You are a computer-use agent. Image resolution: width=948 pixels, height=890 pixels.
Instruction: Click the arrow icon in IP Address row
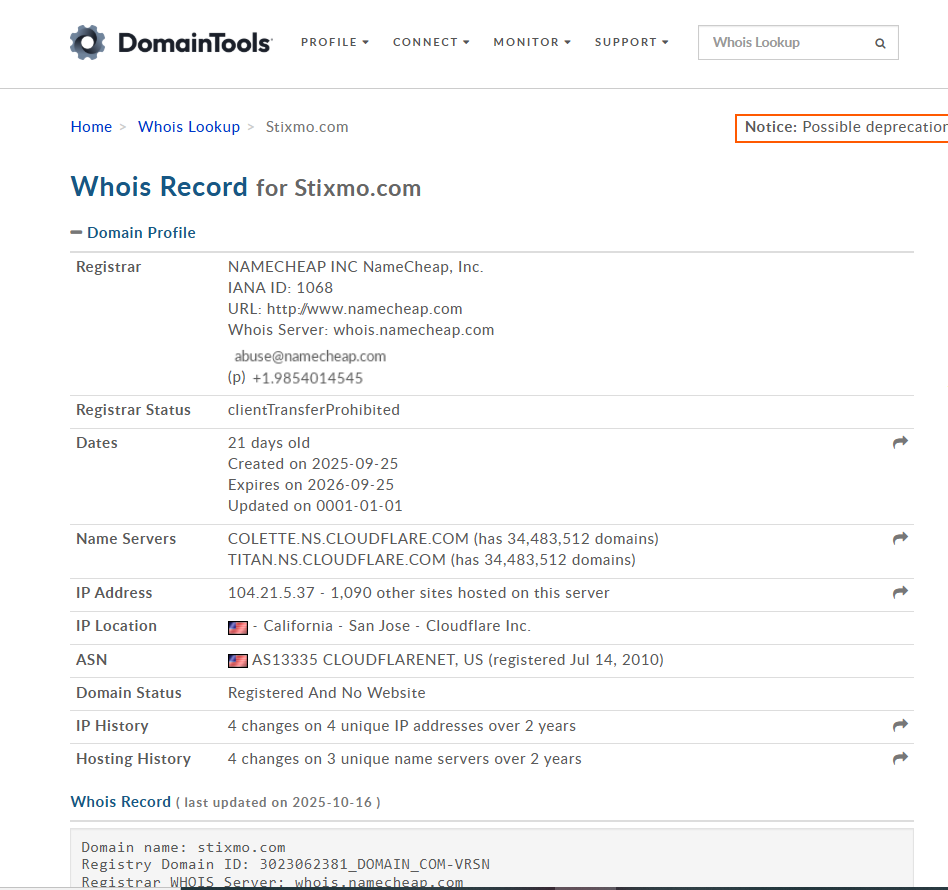900,592
